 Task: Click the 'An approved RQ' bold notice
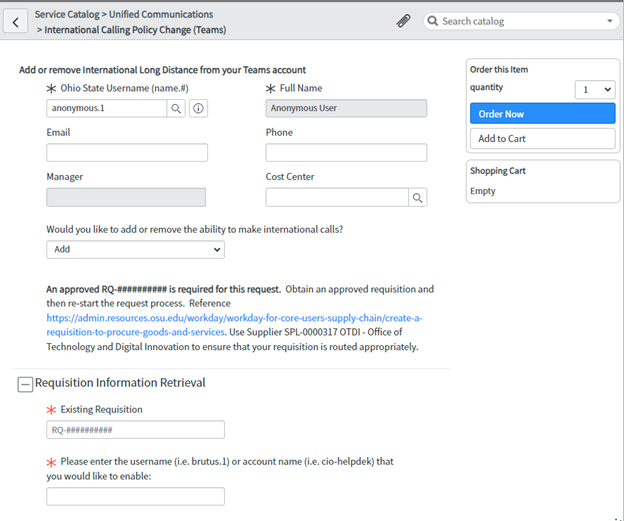click(164, 289)
